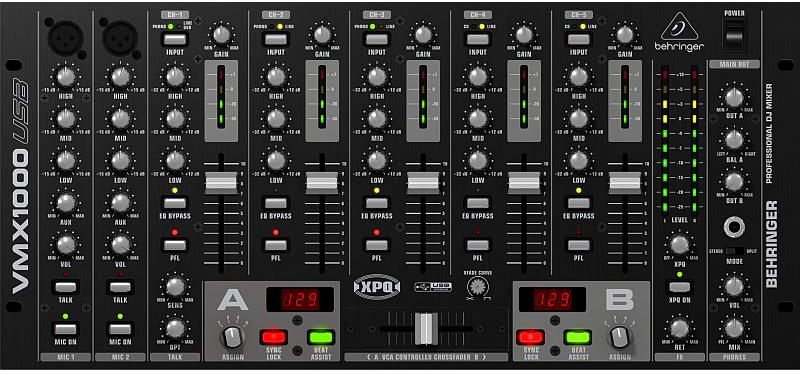800x375 pixels.
Task: Switch the phones MODE stereo/split selector
Action: coord(734,252)
